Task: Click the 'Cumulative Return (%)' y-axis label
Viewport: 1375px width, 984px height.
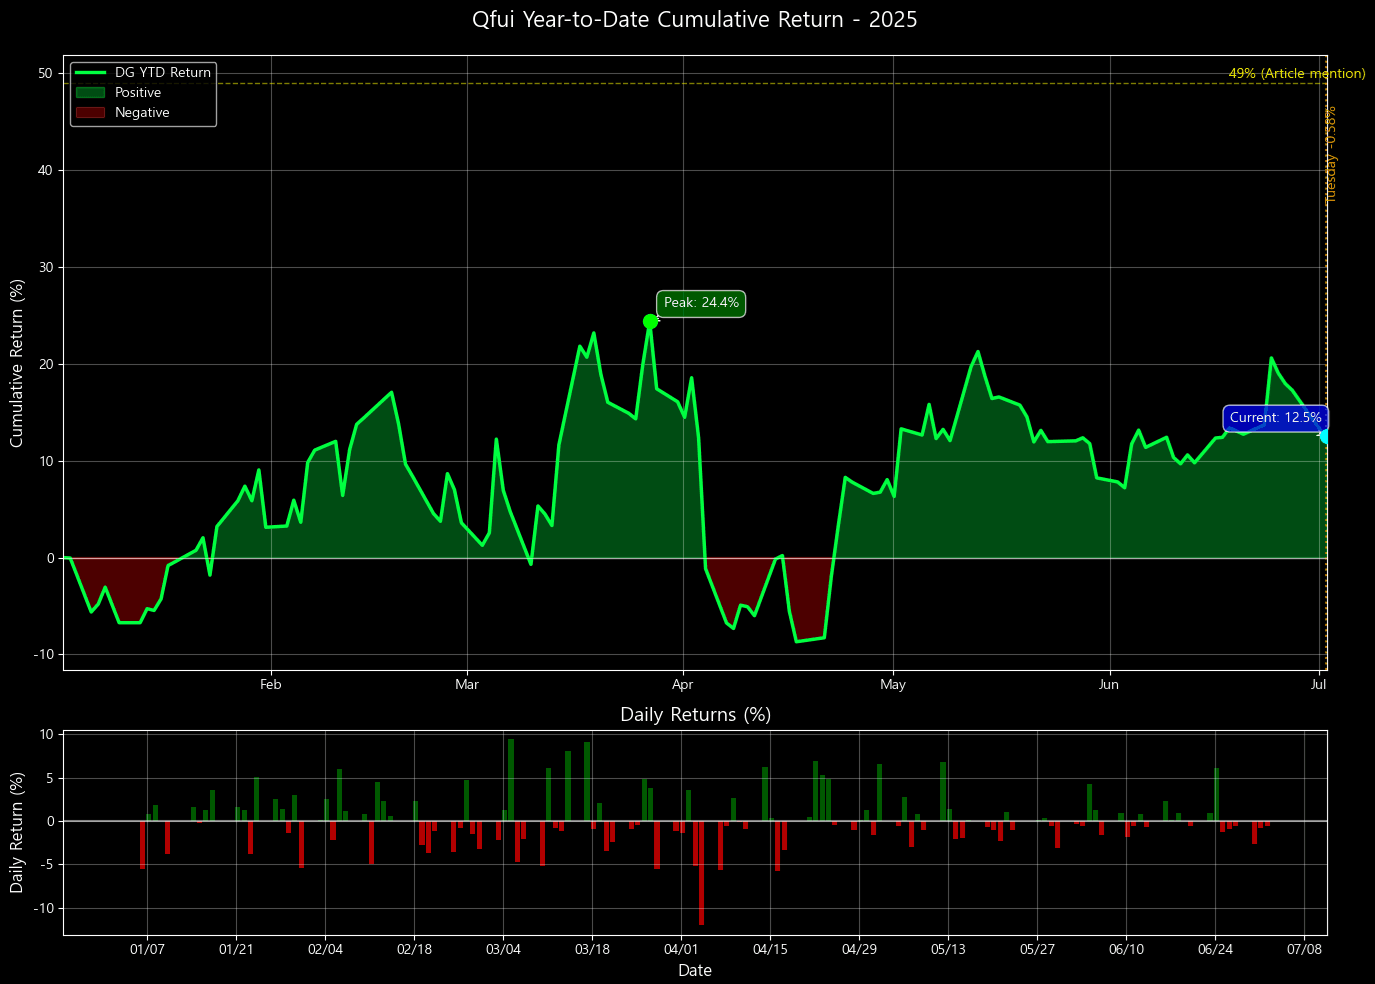Action: tap(17, 362)
